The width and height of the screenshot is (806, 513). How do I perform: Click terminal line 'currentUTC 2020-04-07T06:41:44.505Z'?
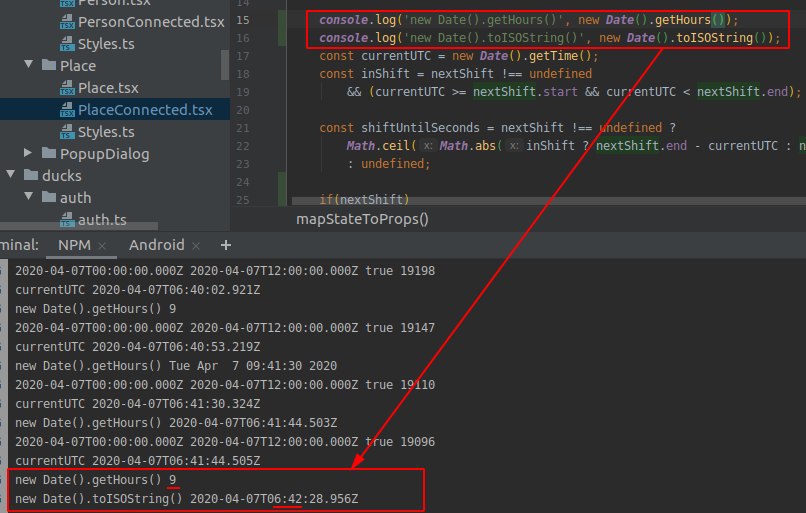pyautogui.click(x=137, y=461)
